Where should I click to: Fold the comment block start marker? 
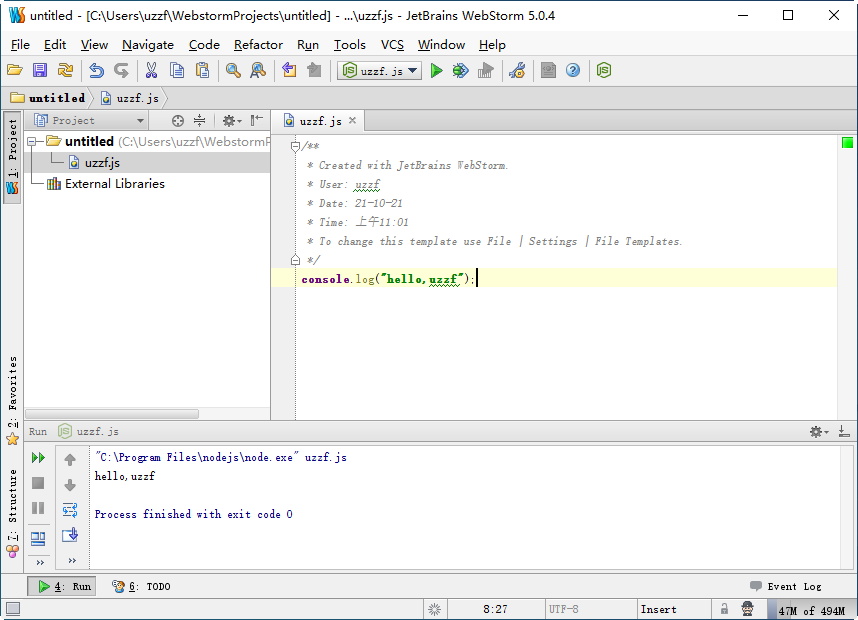(295, 146)
